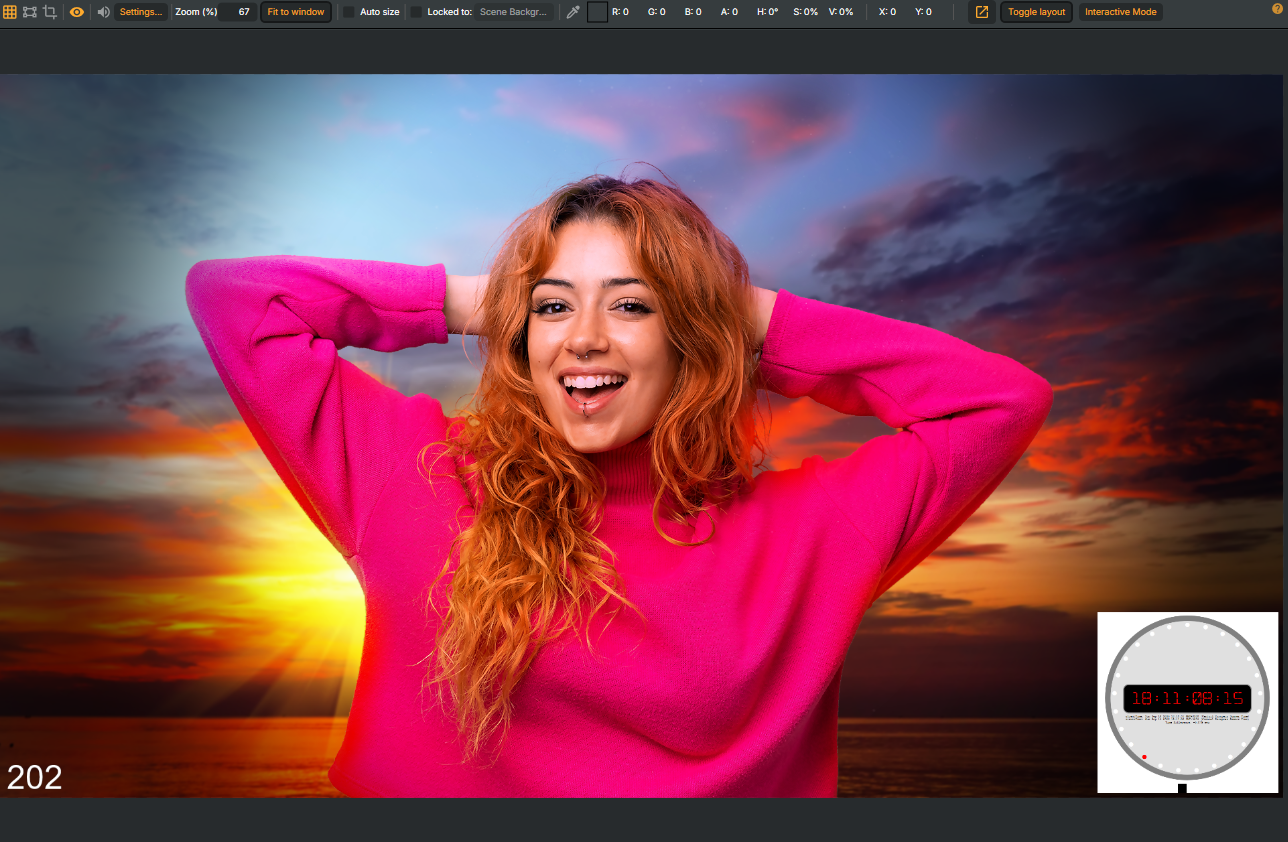
Task: Toggle the eye preview visibility icon
Action: coord(77,12)
